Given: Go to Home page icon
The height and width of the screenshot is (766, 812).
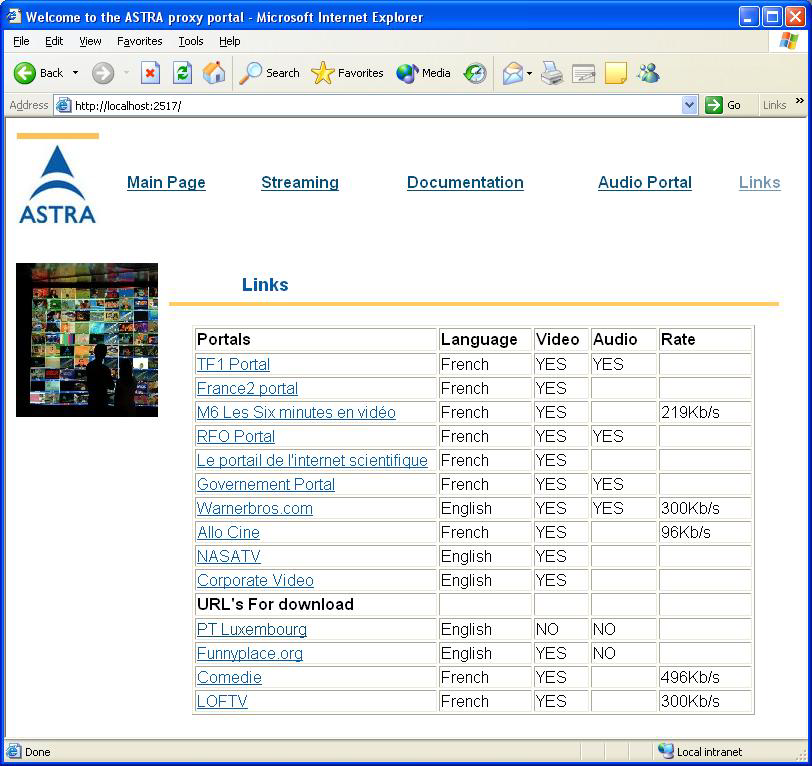Looking at the screenshot, I should 214,73.
